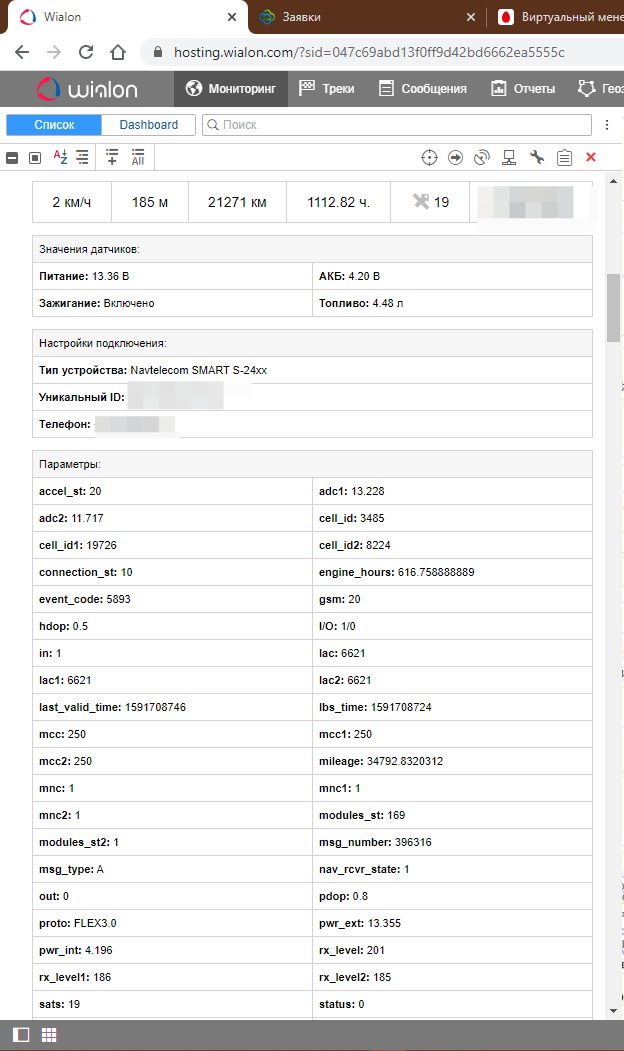Click the red X delete icon
624x1051 pixels.
(x=591, y=157)
